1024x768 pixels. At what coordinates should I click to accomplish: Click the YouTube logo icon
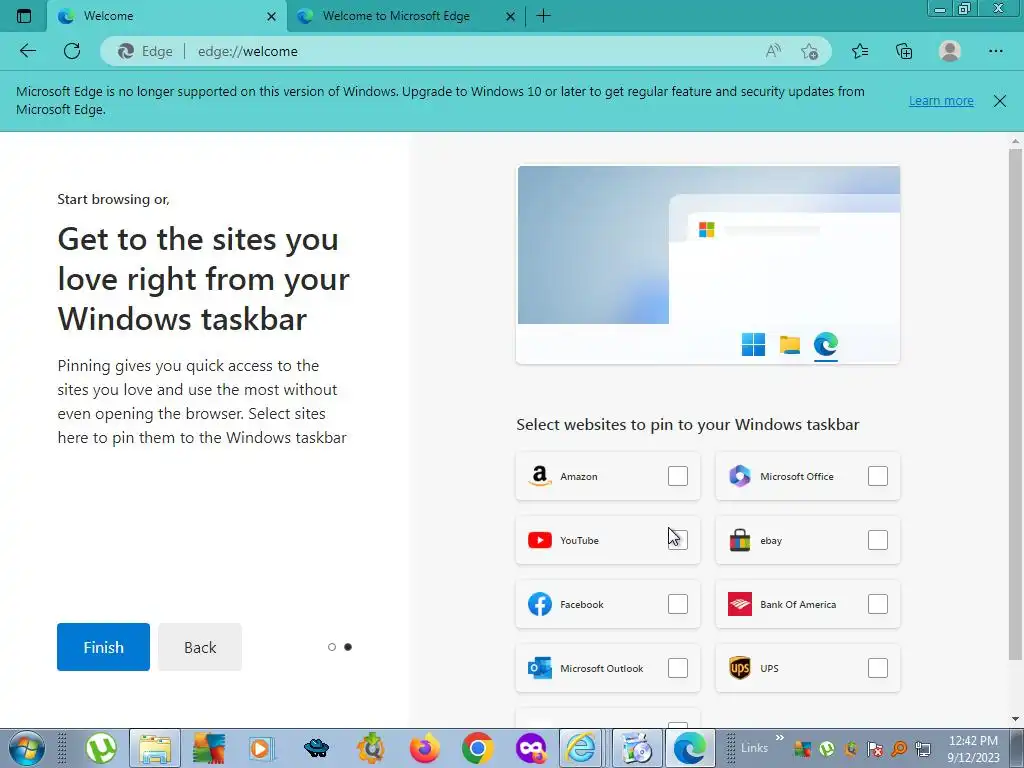pos(539,540)
